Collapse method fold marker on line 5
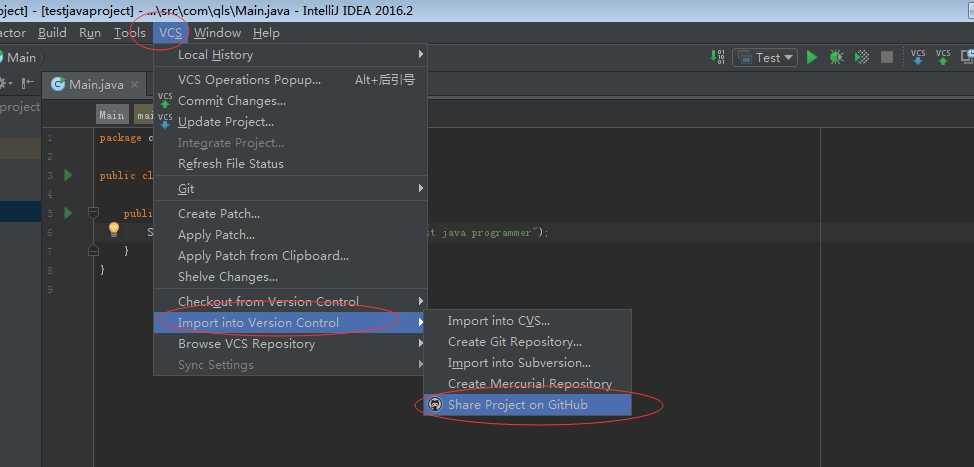Image resolution: width=974 pixels, height=467 pixels. pyautogui.click(x=93, y=213)
